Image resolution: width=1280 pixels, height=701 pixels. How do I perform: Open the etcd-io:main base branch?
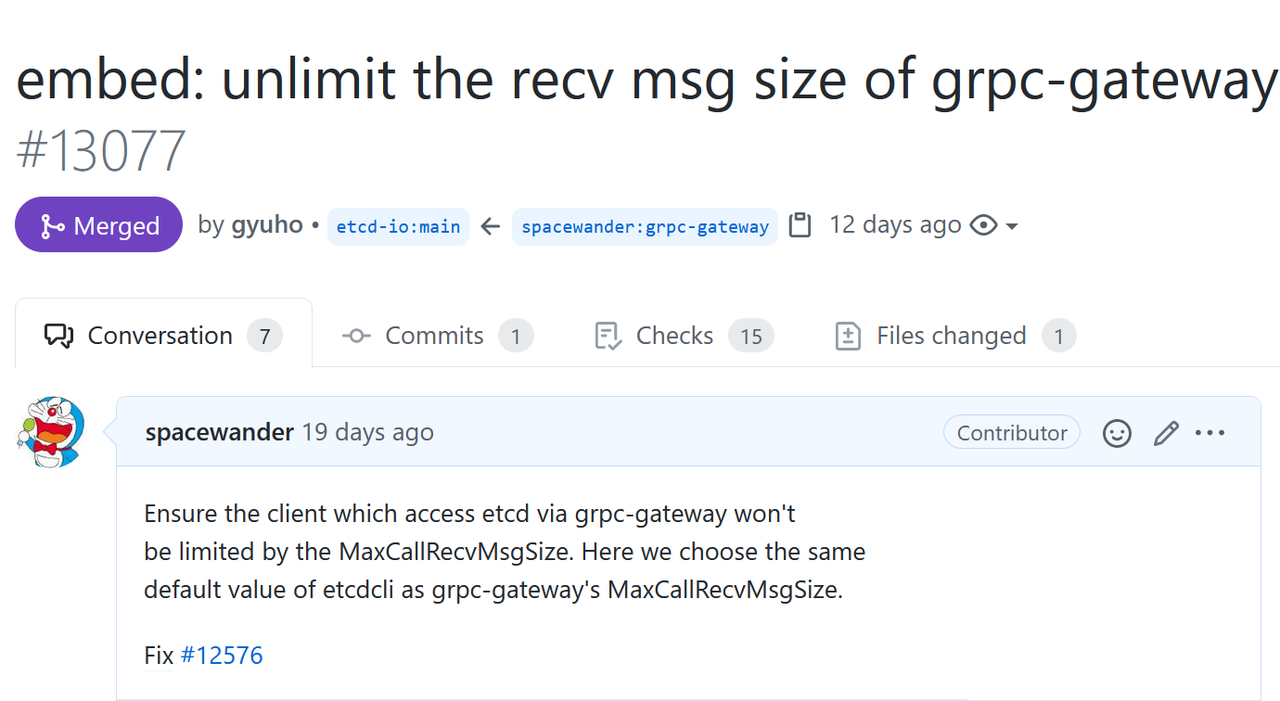click(x=398, y=227)
